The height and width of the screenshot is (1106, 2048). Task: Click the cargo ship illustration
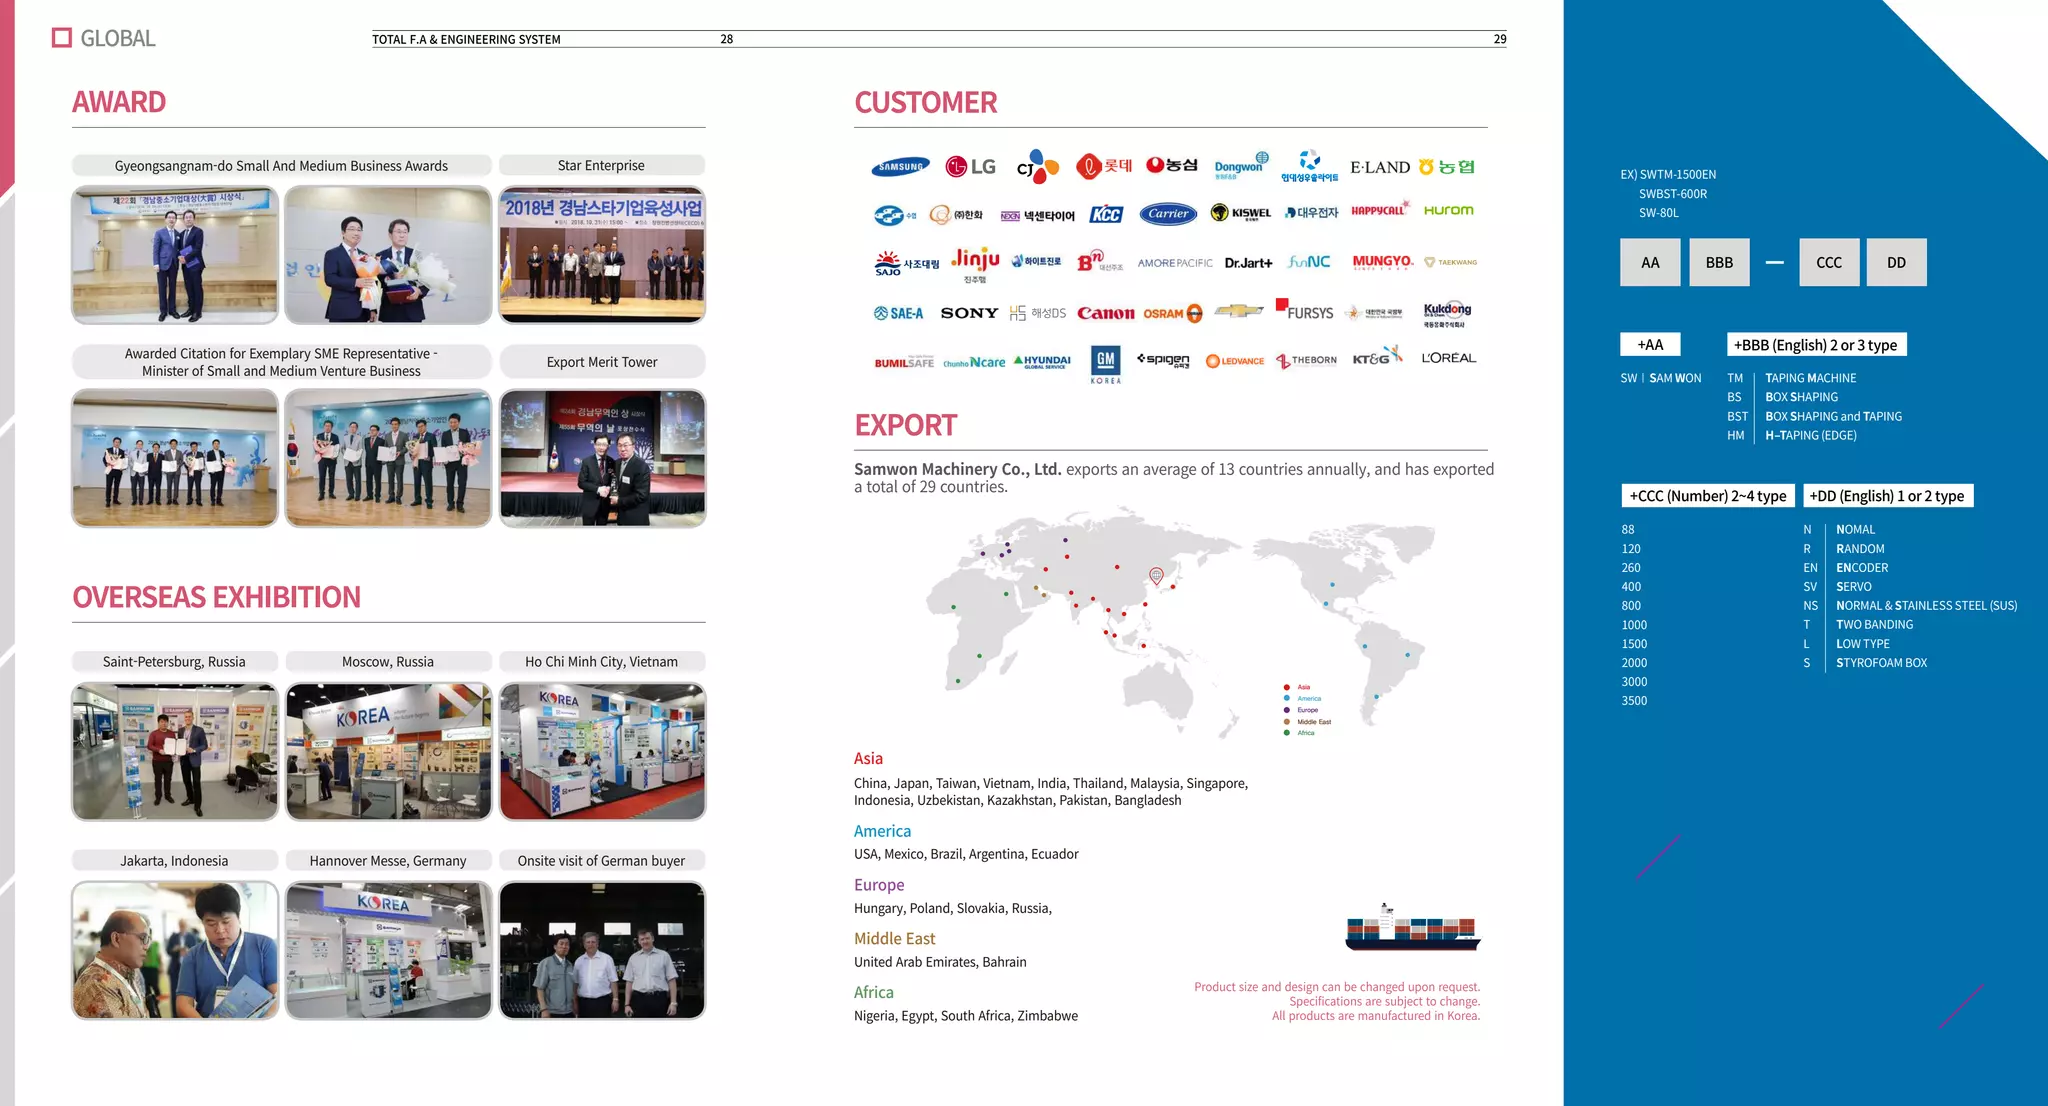tap(1412, 929)
